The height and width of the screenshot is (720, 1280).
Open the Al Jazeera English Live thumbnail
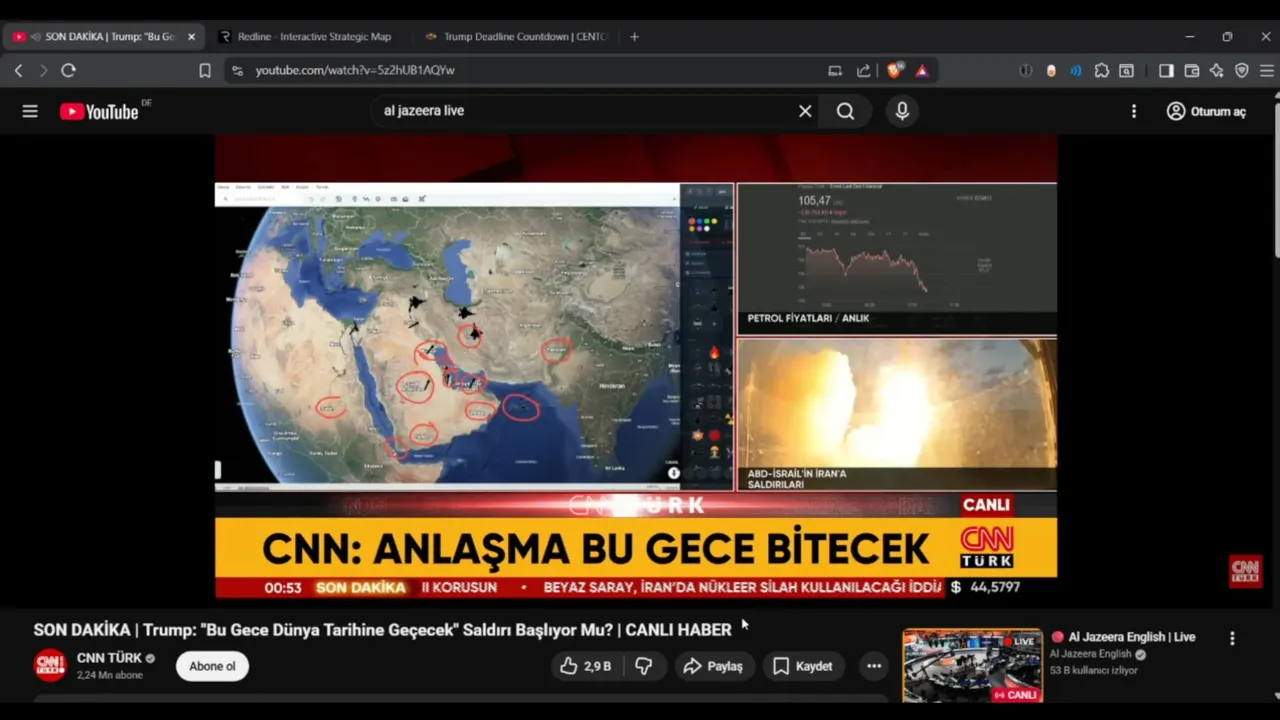973,666
